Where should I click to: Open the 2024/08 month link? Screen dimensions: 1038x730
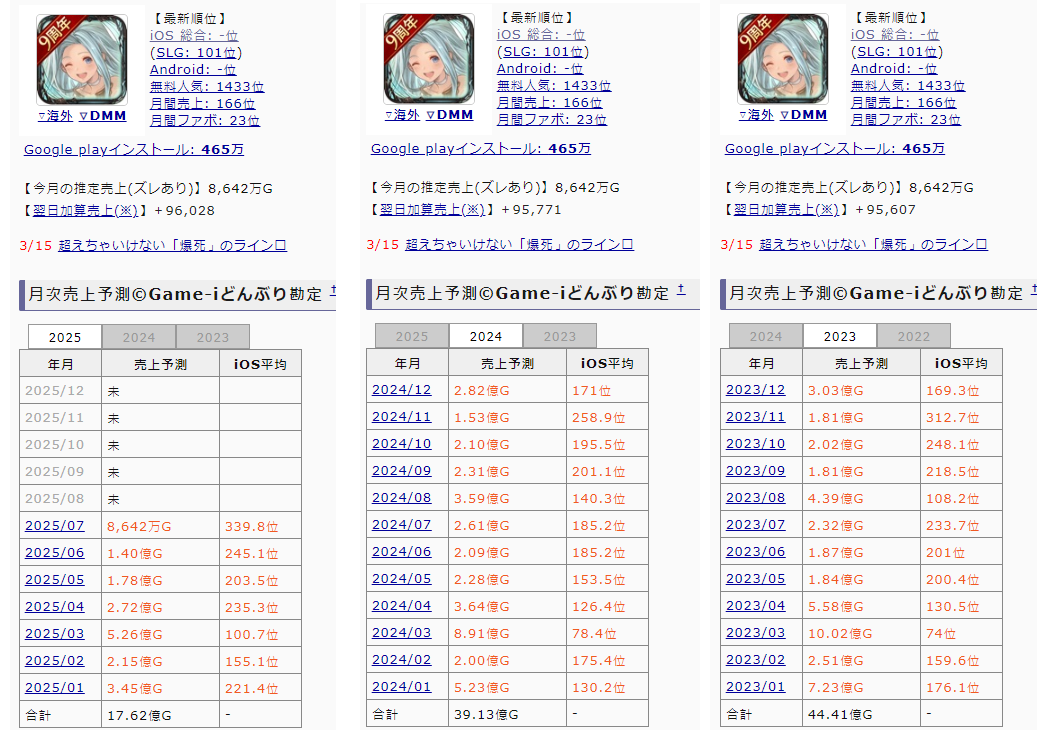pyautogui.click(x=401, y=498)
